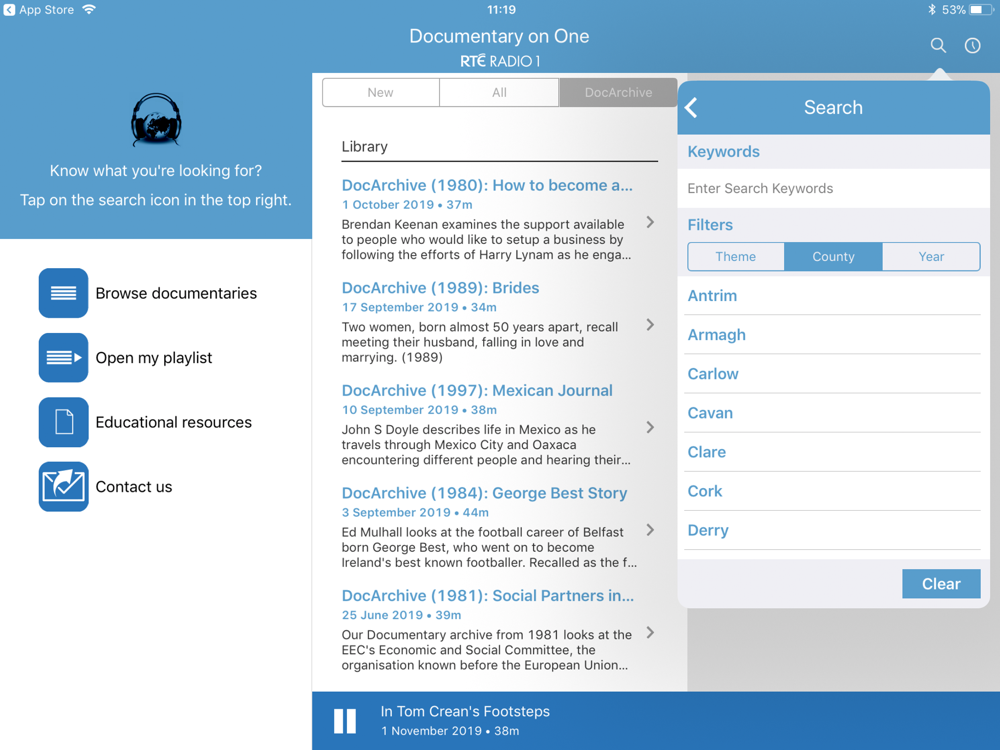Pause In Tom Crean's Footsteps playback

(x=345, y=721)
